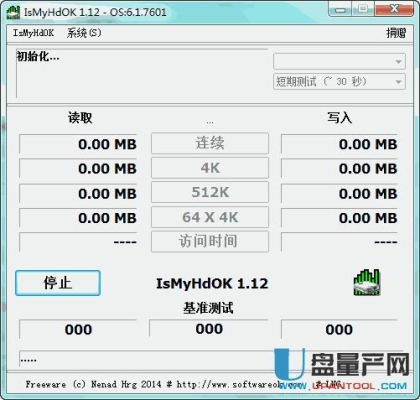Click the left 000 read score field
This screenshot has height=400, width=420.
coord(78,329)
